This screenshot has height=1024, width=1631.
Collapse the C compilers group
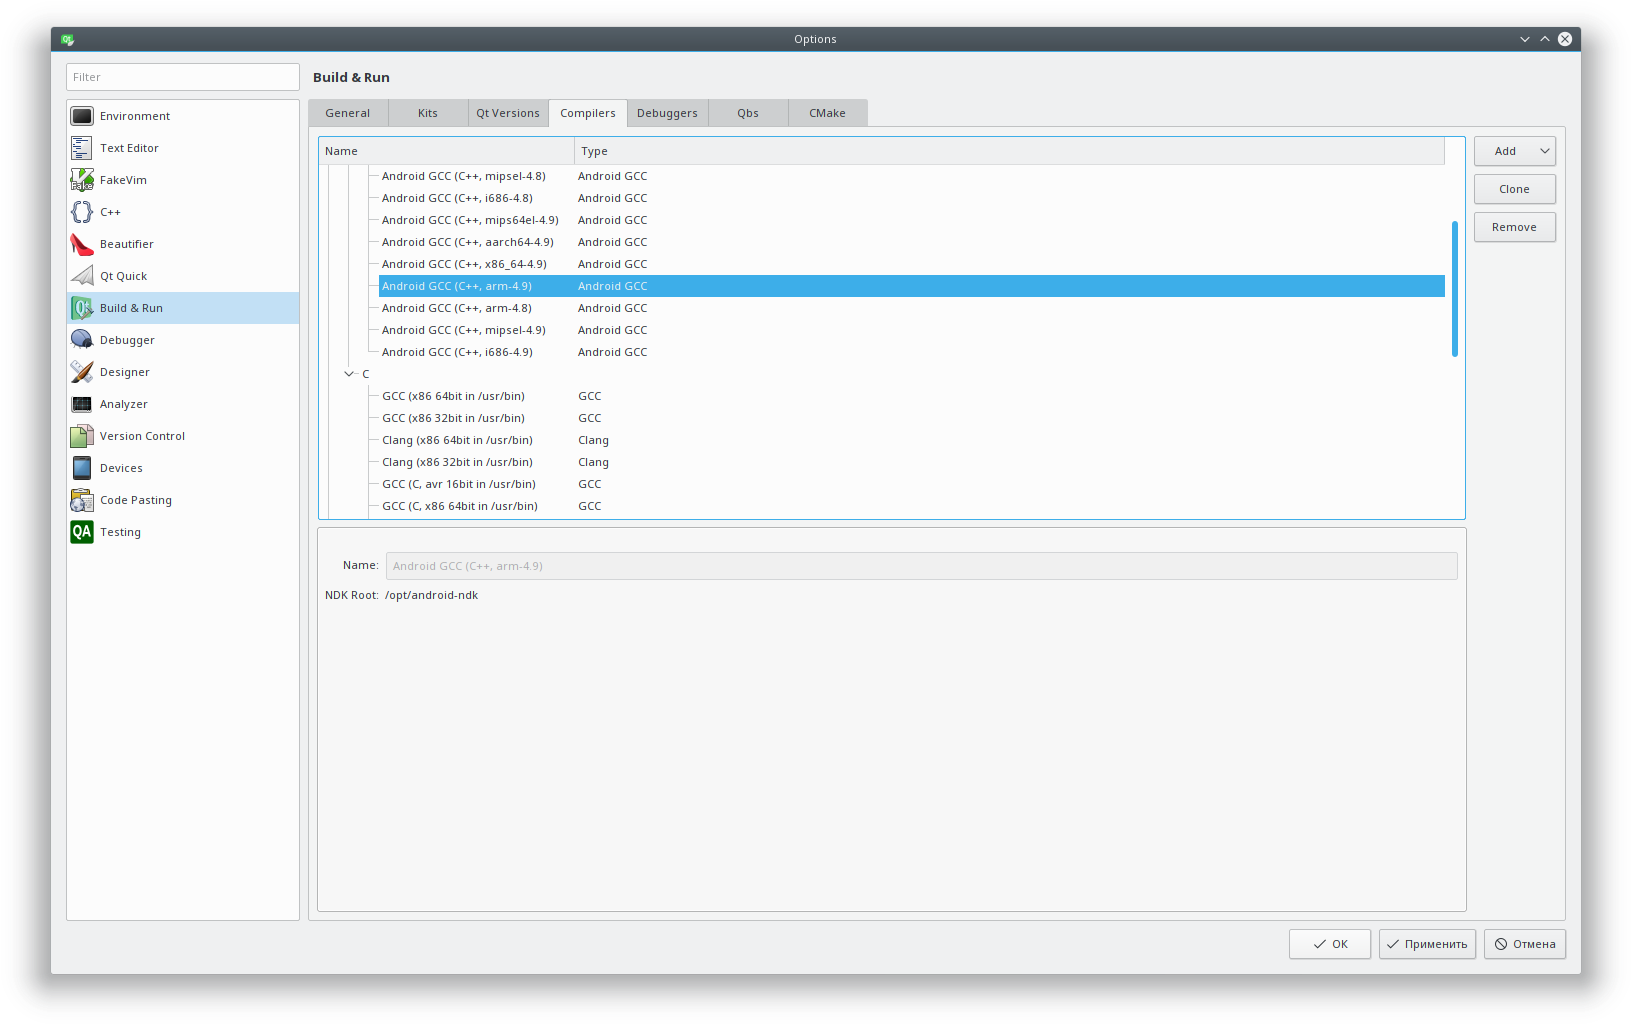click(x=349, y=373)
